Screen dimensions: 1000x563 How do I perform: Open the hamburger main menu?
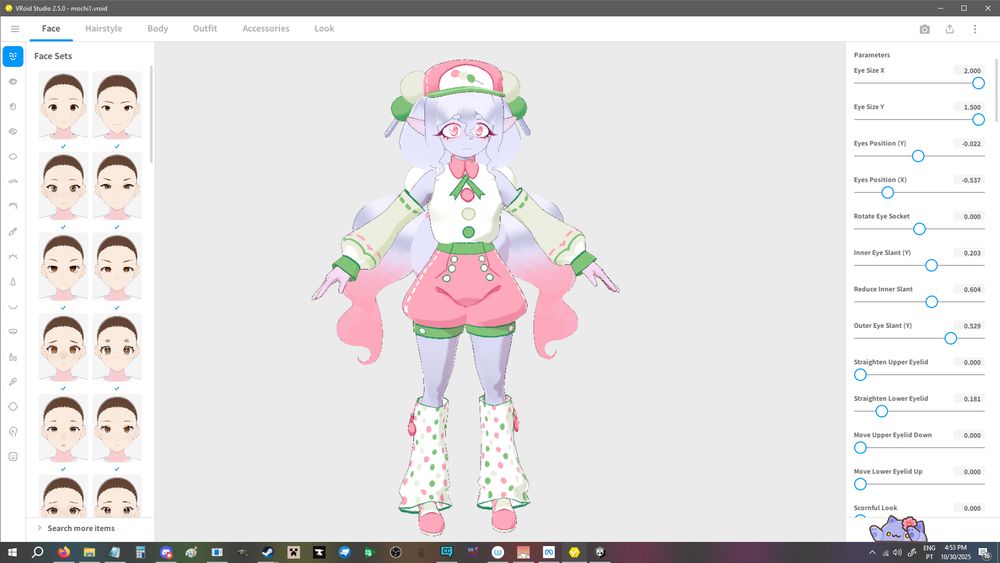click(x=15, y=29)
